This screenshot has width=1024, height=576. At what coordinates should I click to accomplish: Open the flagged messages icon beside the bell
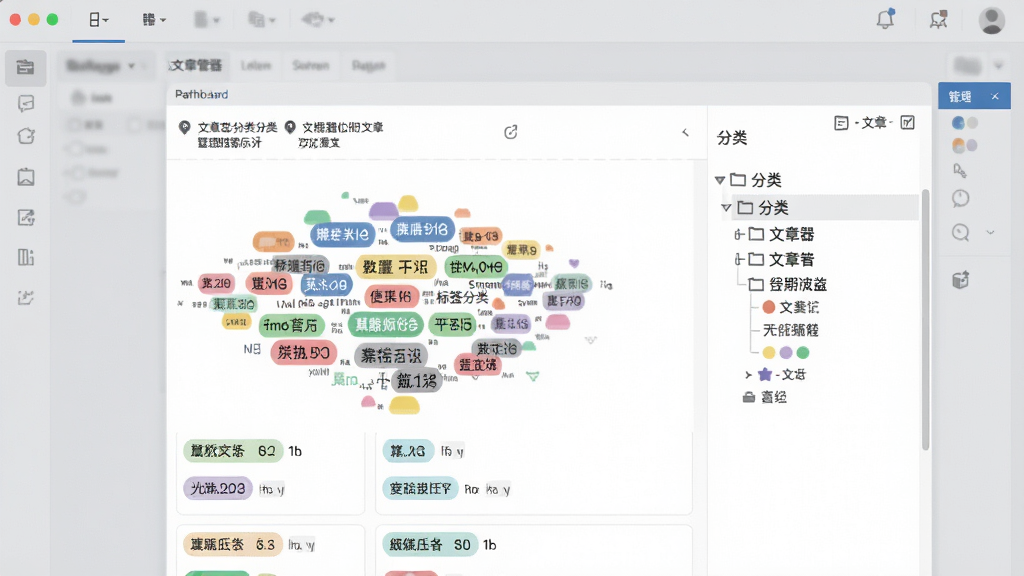tap(938, 20)
